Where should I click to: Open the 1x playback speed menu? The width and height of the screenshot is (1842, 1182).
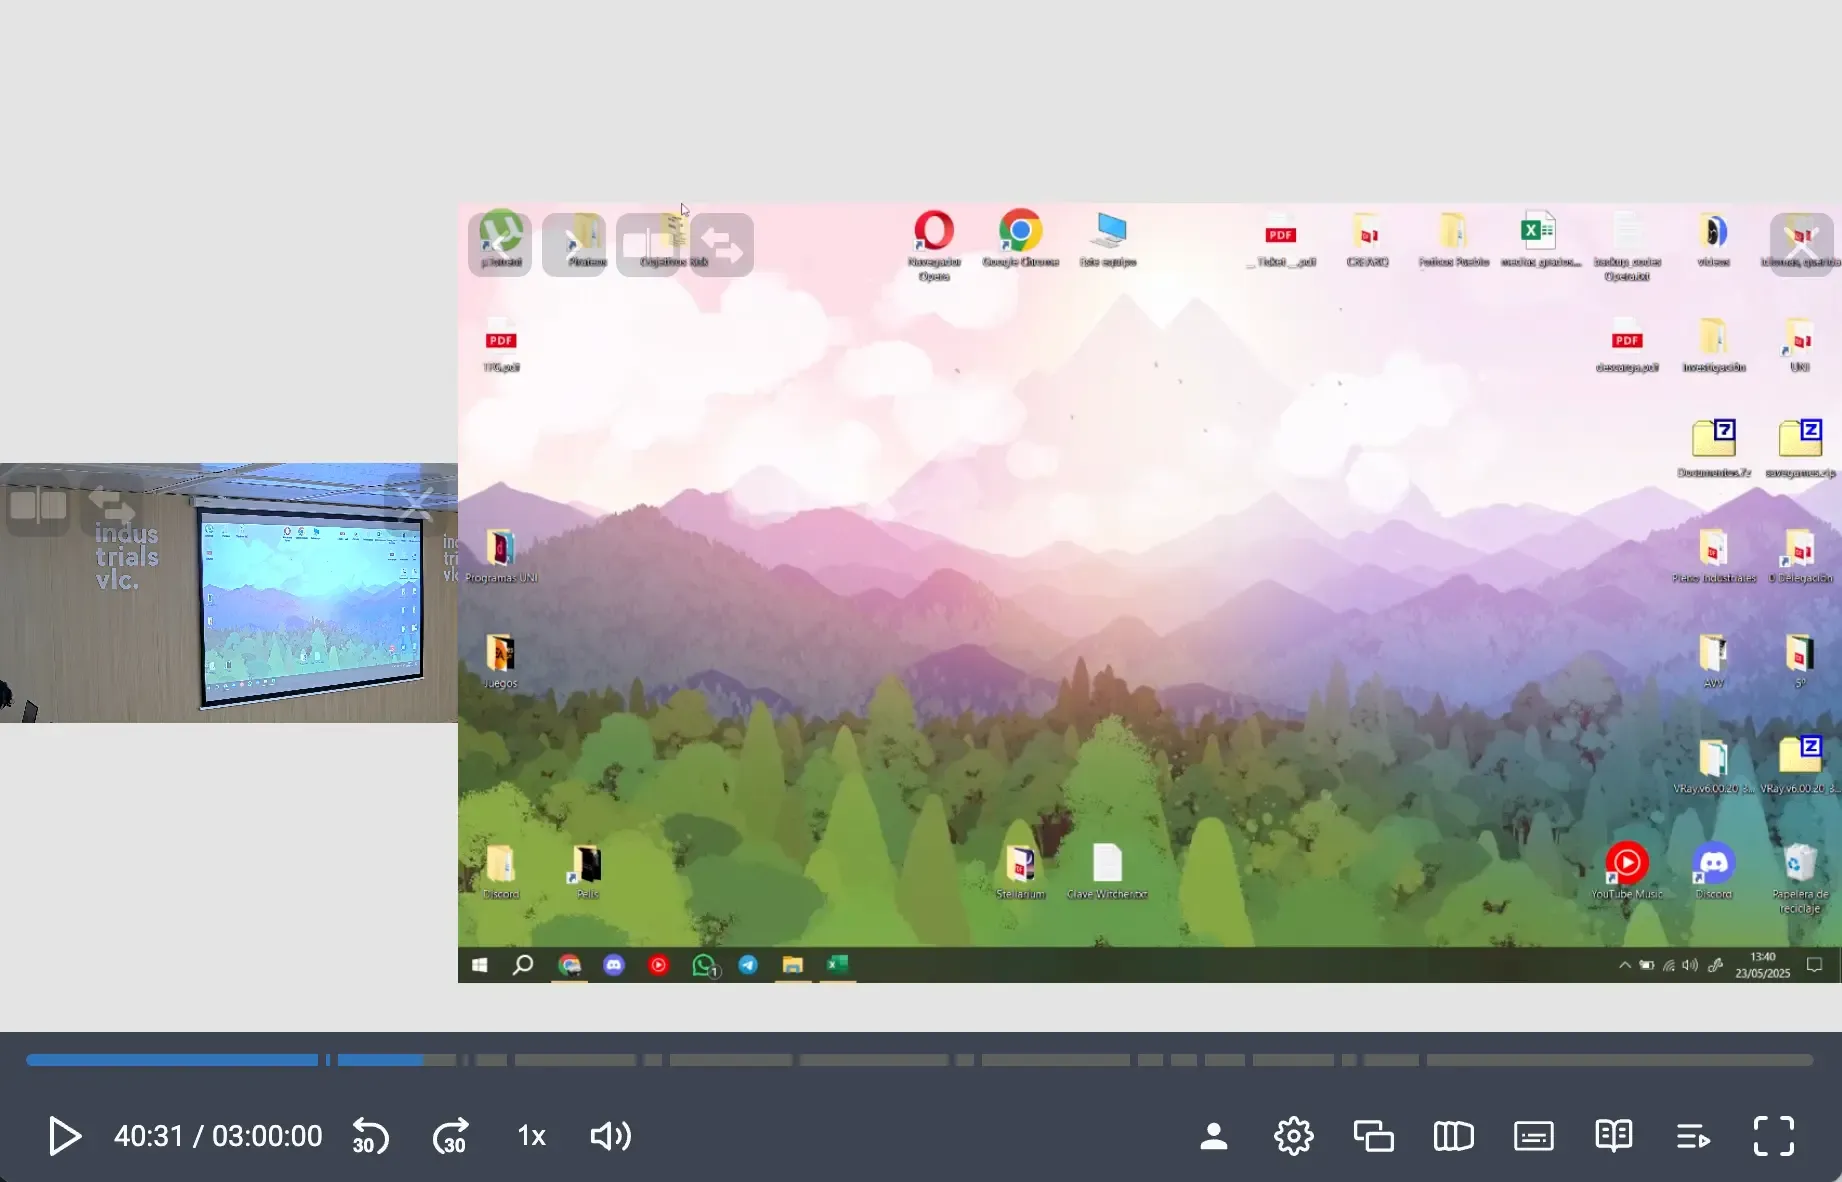click(531, 1136)
